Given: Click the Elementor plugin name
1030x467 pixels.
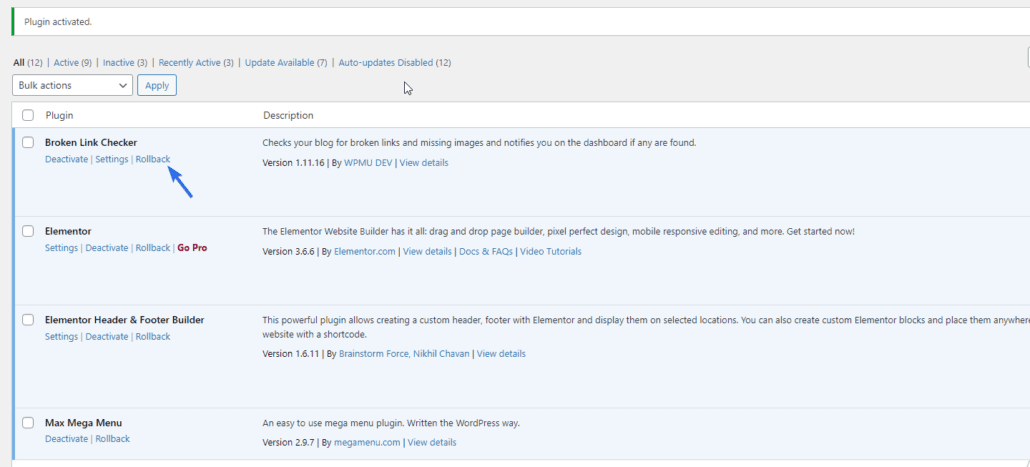Looking at the screenshot, I should [x=68, y=231].
